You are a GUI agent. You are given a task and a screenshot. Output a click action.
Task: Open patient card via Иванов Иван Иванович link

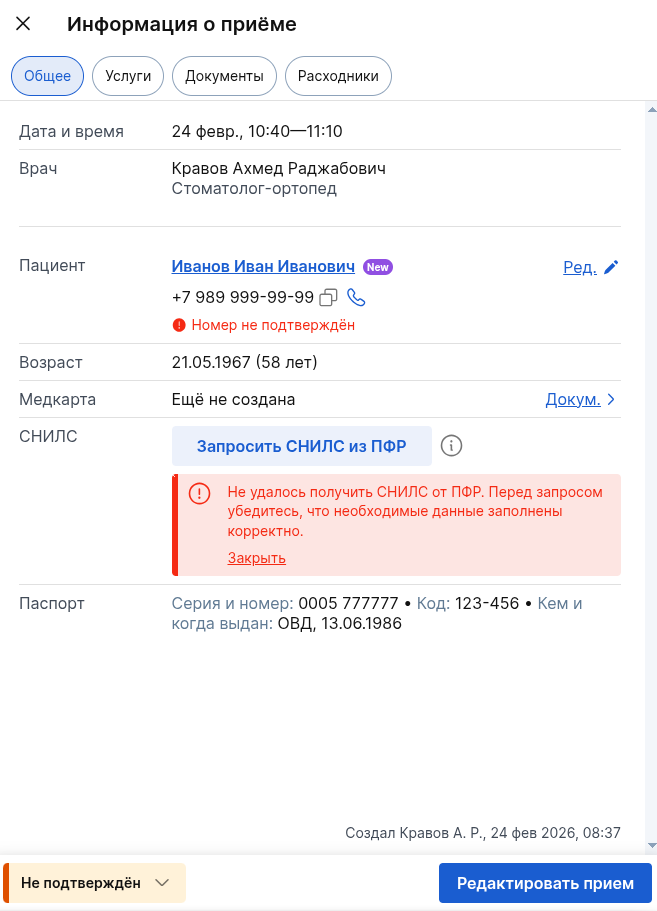coord(264,266)
